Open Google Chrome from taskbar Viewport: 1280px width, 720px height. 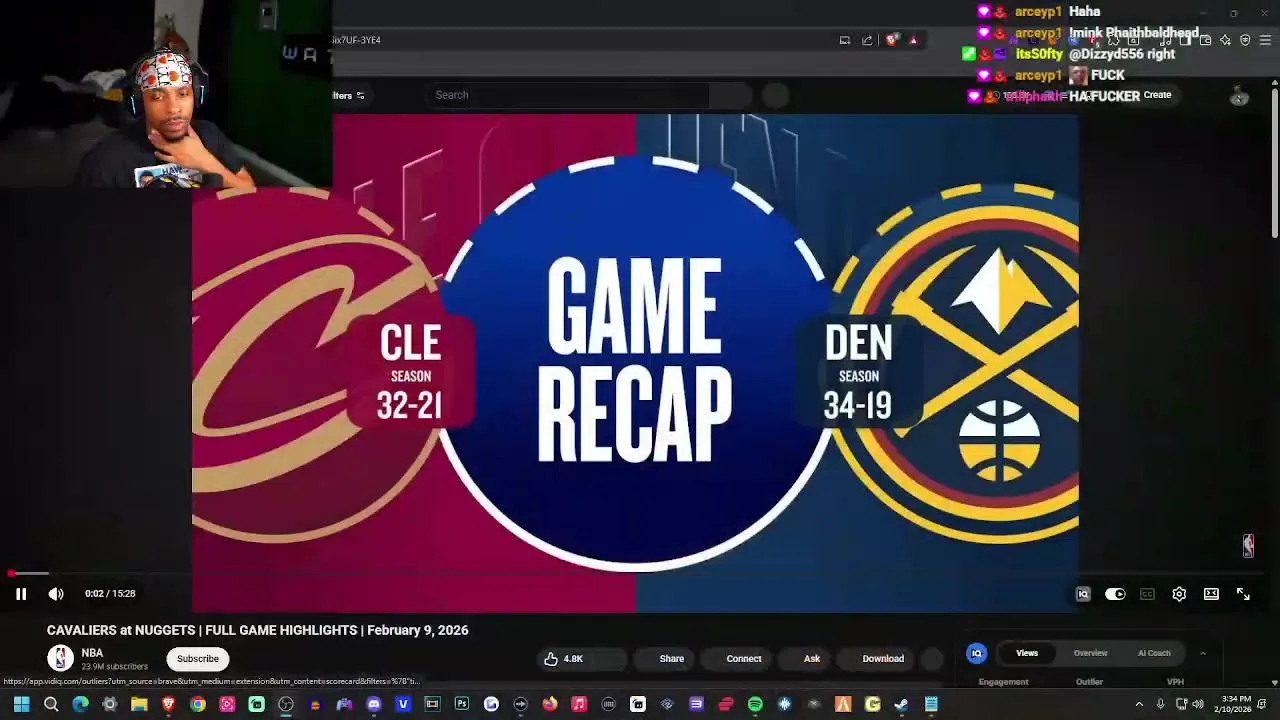tap(198, 704)
